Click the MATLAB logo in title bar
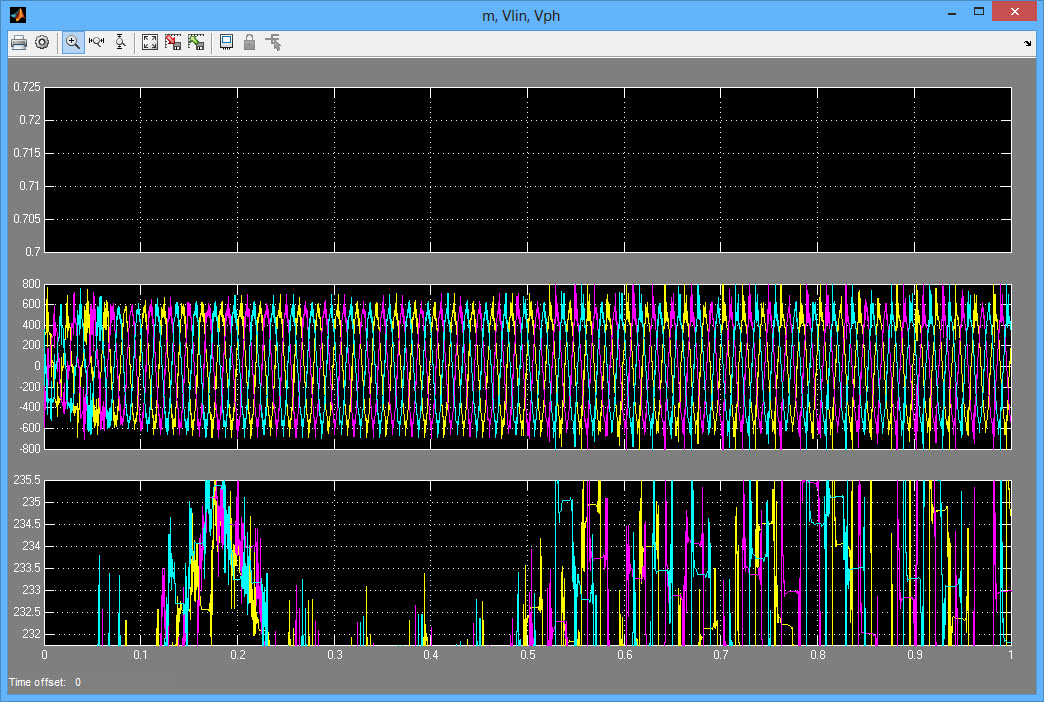This screenshot has width=1044, height=702. (17, 14)
